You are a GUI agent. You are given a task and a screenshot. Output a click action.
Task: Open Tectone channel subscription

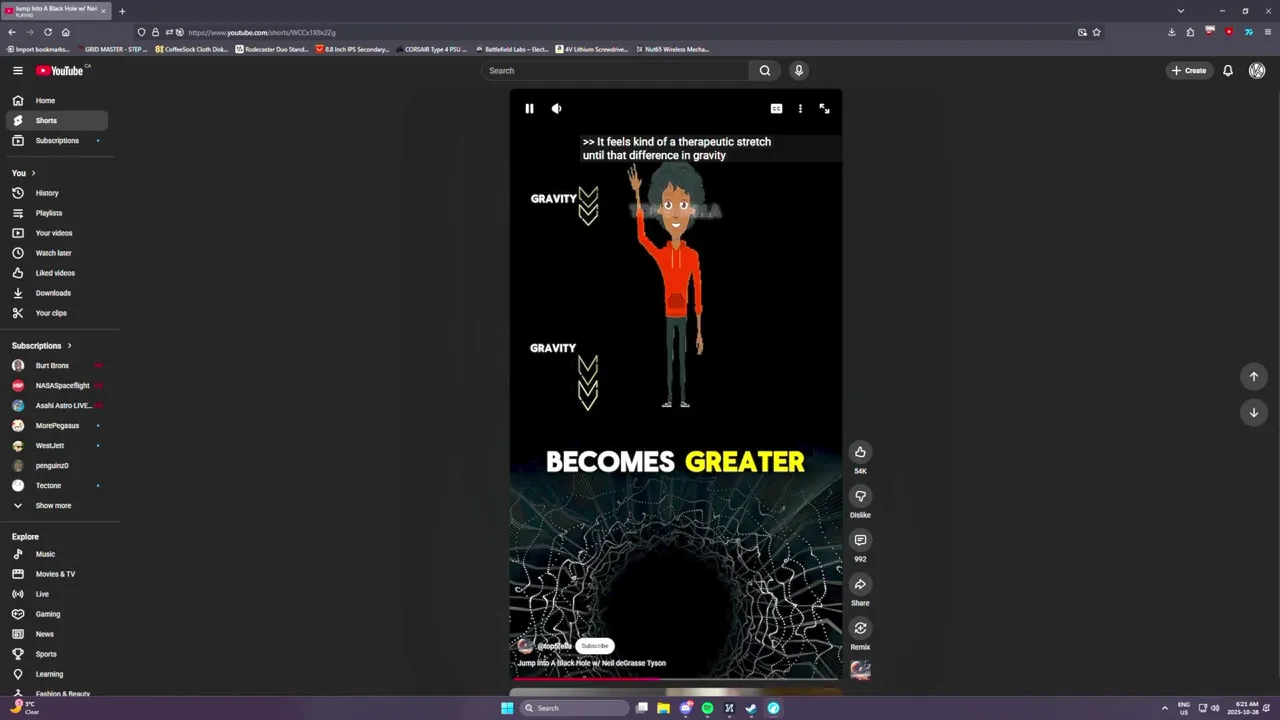pos(57,485)
